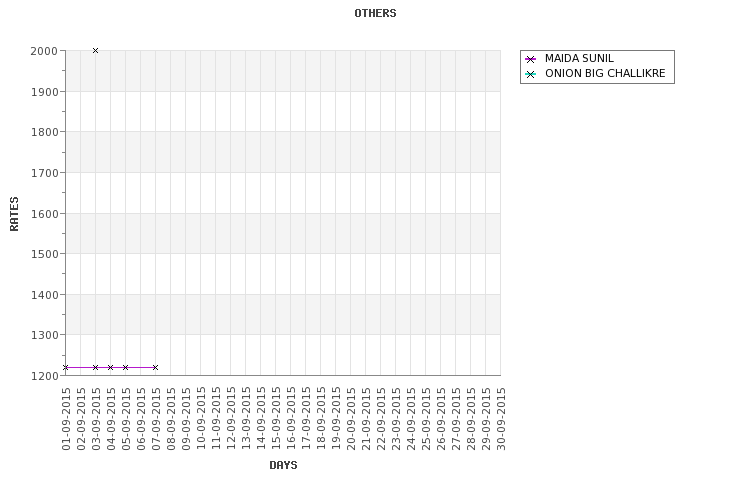Click the DAYS axis label
The width and height of the screenshot is (750, 500).
(x=283, y=465)
